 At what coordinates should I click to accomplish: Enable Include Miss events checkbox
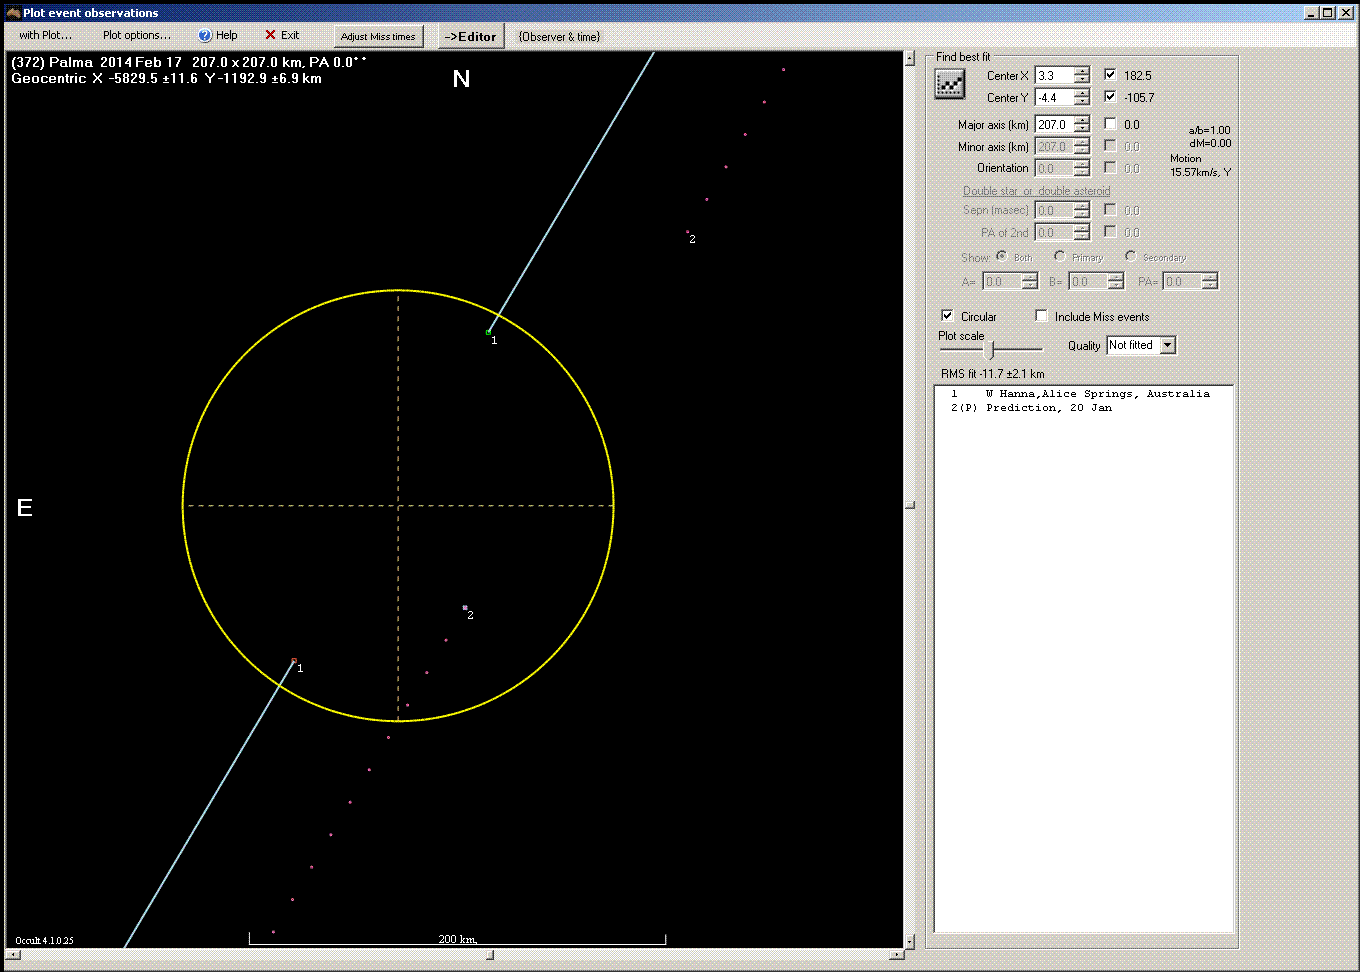tap(1041, 316)
